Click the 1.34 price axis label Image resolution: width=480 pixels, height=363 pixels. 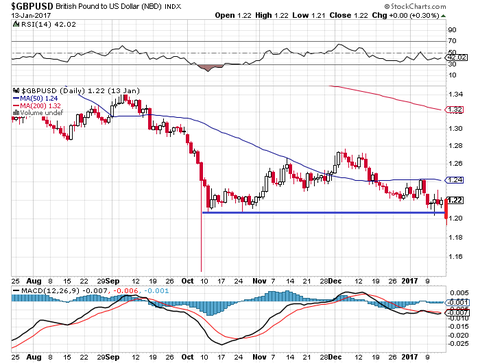(455, 94)
